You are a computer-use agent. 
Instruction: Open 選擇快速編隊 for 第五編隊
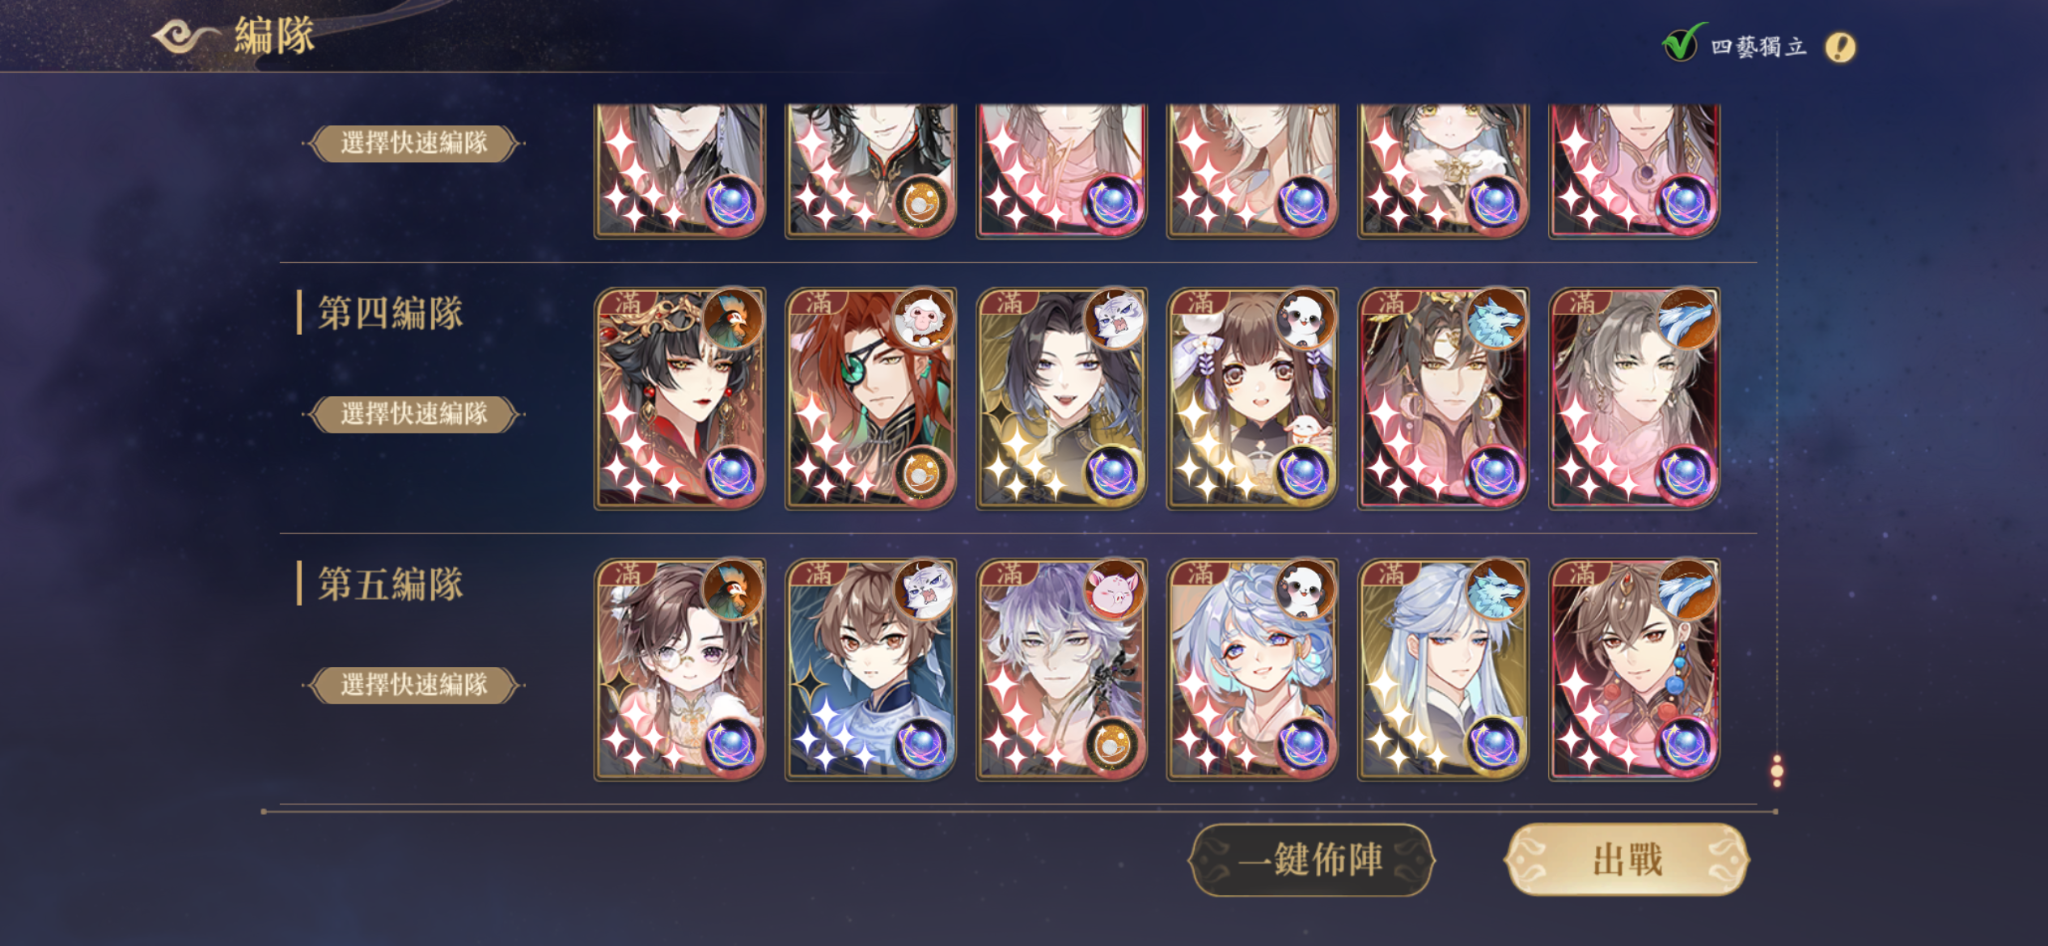tap(413, 685)
